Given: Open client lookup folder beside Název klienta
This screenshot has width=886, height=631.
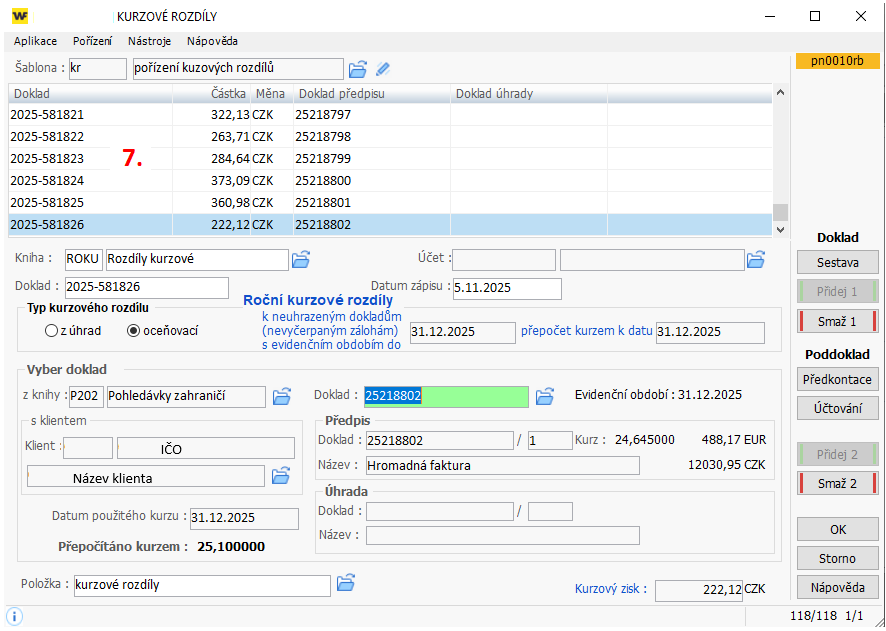Looking at the screenshot, I should (282, 475).
